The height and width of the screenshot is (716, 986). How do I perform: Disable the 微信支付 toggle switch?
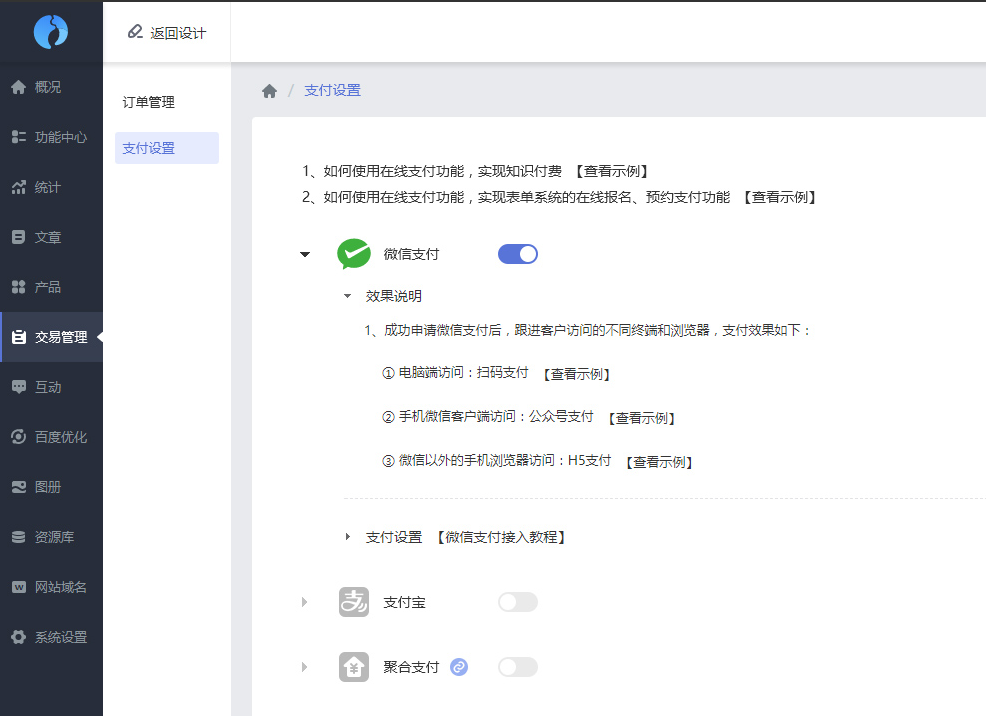[518, 254]
